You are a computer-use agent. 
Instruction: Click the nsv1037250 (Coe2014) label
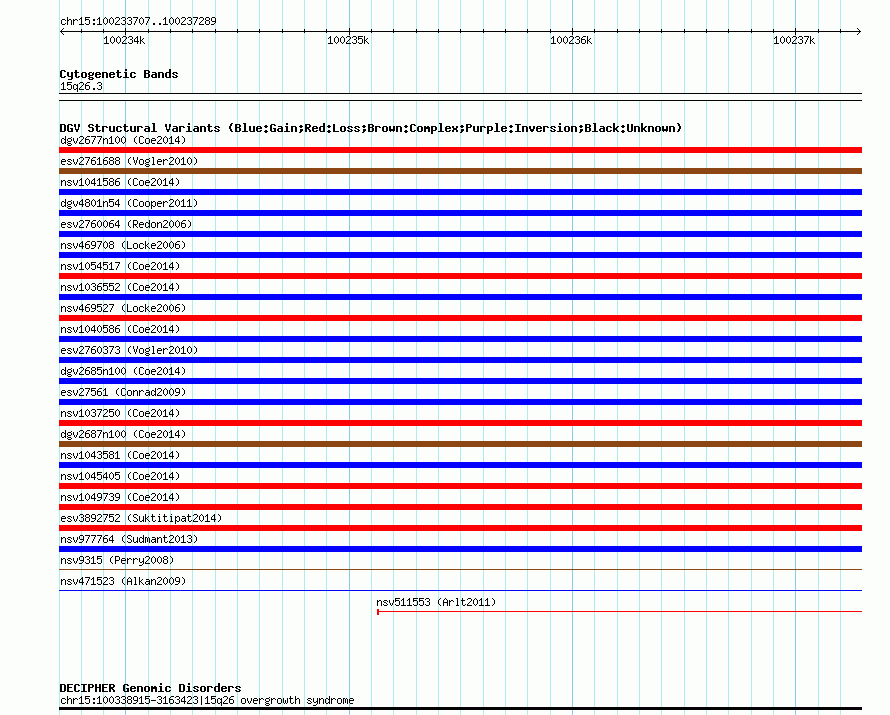tap(120, 413)
